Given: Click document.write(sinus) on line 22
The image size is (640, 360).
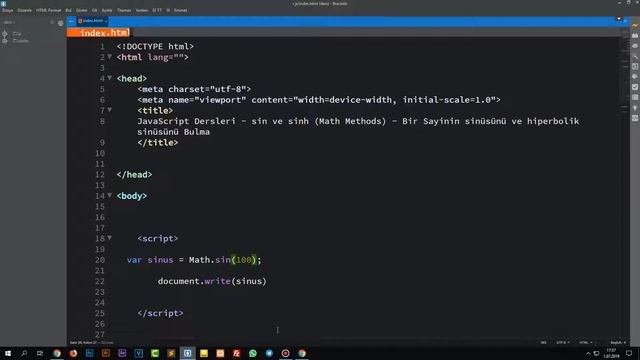Looking at the screenshot, I should (212, 281).
